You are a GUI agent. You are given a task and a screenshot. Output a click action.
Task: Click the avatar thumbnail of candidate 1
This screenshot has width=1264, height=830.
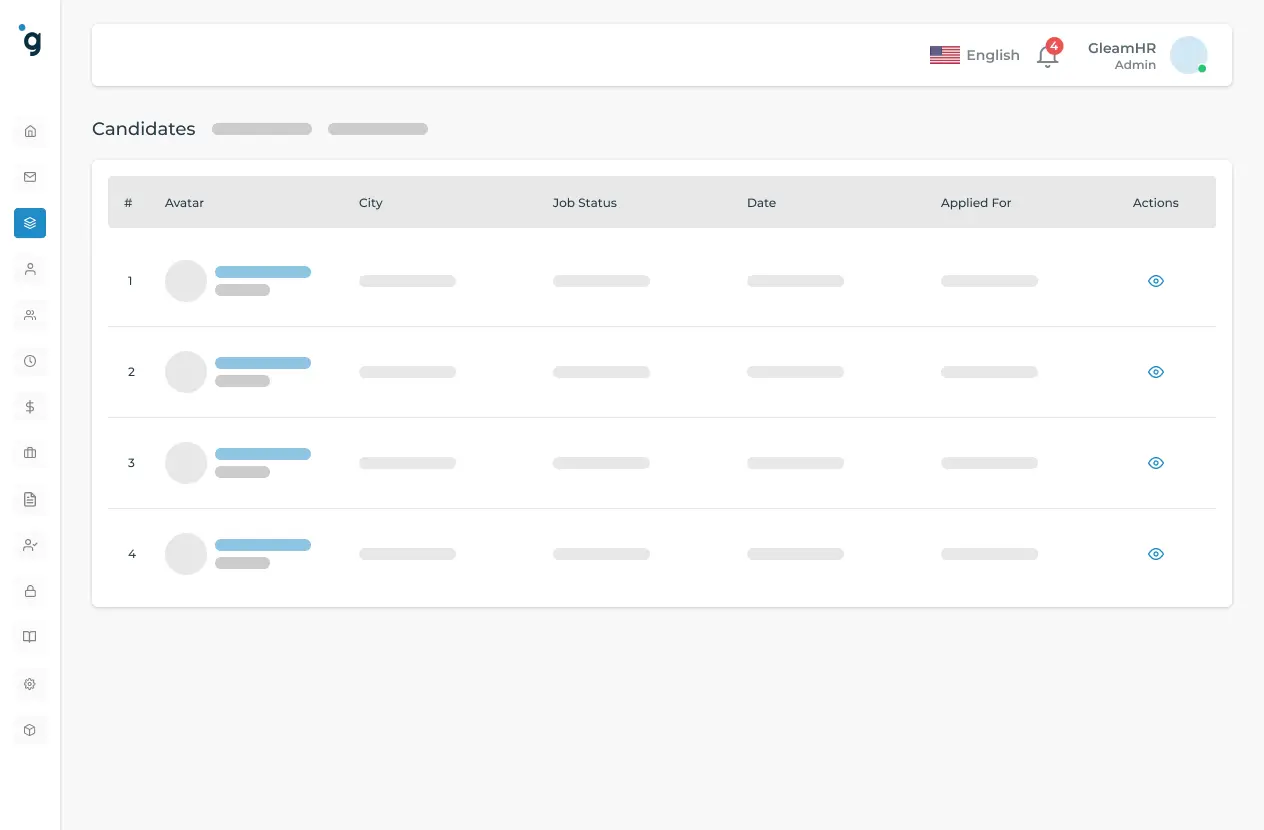point(186,281)
